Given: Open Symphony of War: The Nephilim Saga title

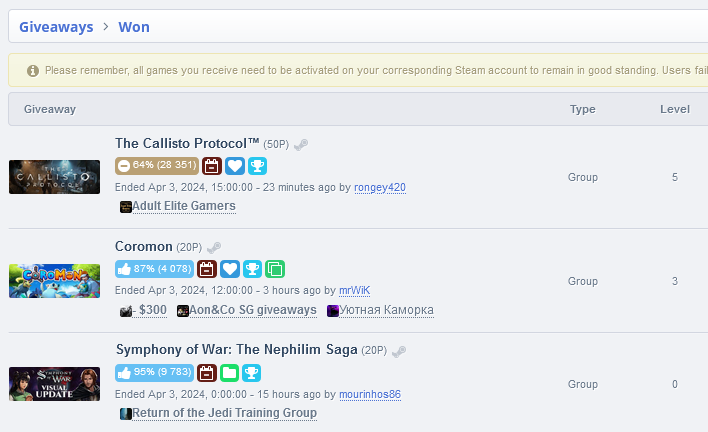Looking at the screenshot, I should 237,349.
